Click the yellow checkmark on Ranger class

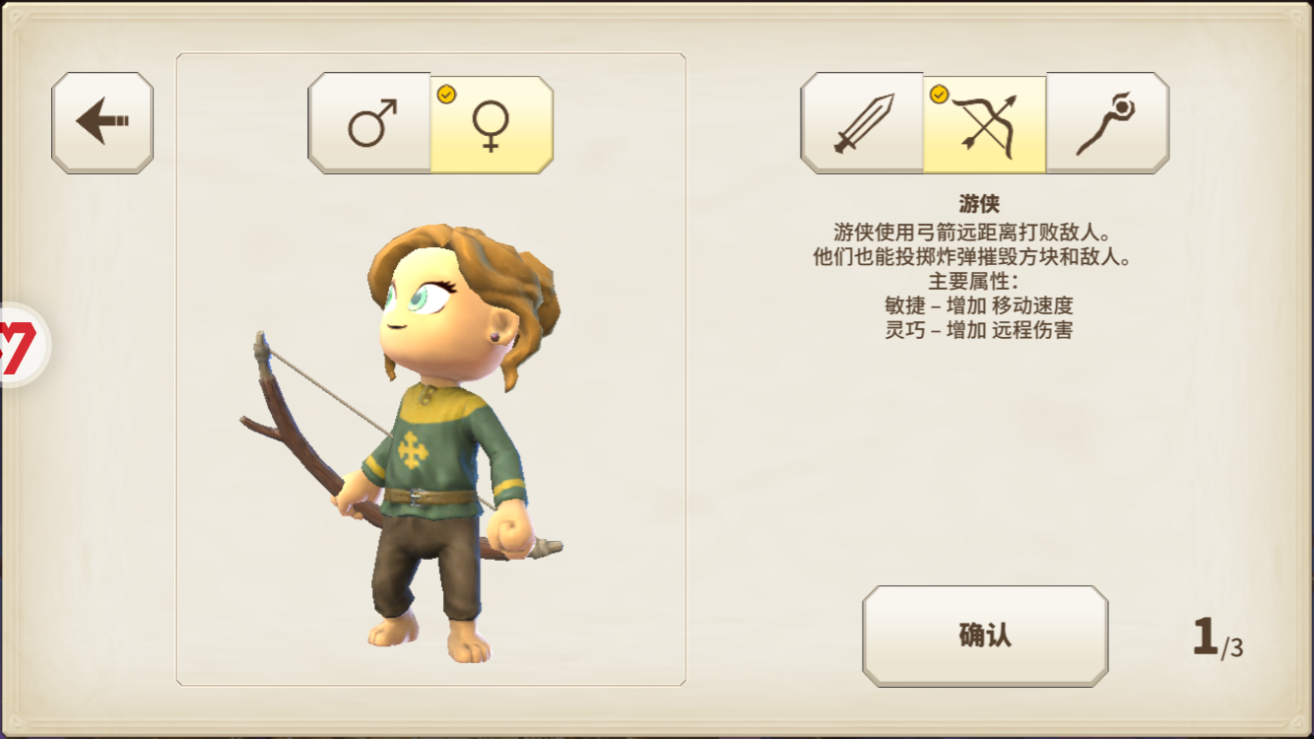tap(938, 94)
